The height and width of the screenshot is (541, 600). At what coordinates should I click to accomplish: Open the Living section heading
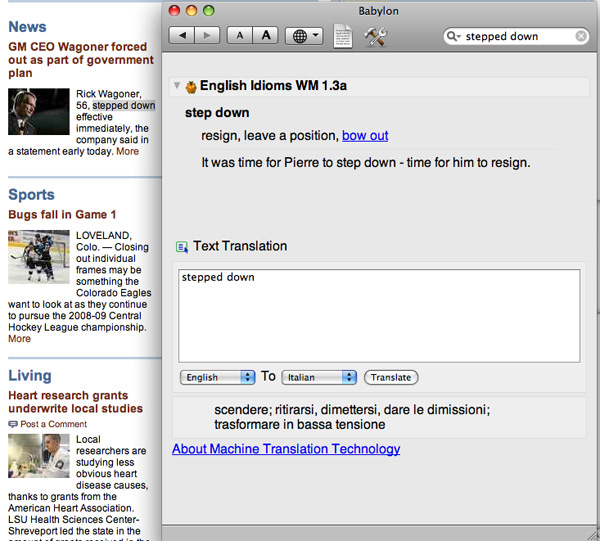[x=30, y=375]
